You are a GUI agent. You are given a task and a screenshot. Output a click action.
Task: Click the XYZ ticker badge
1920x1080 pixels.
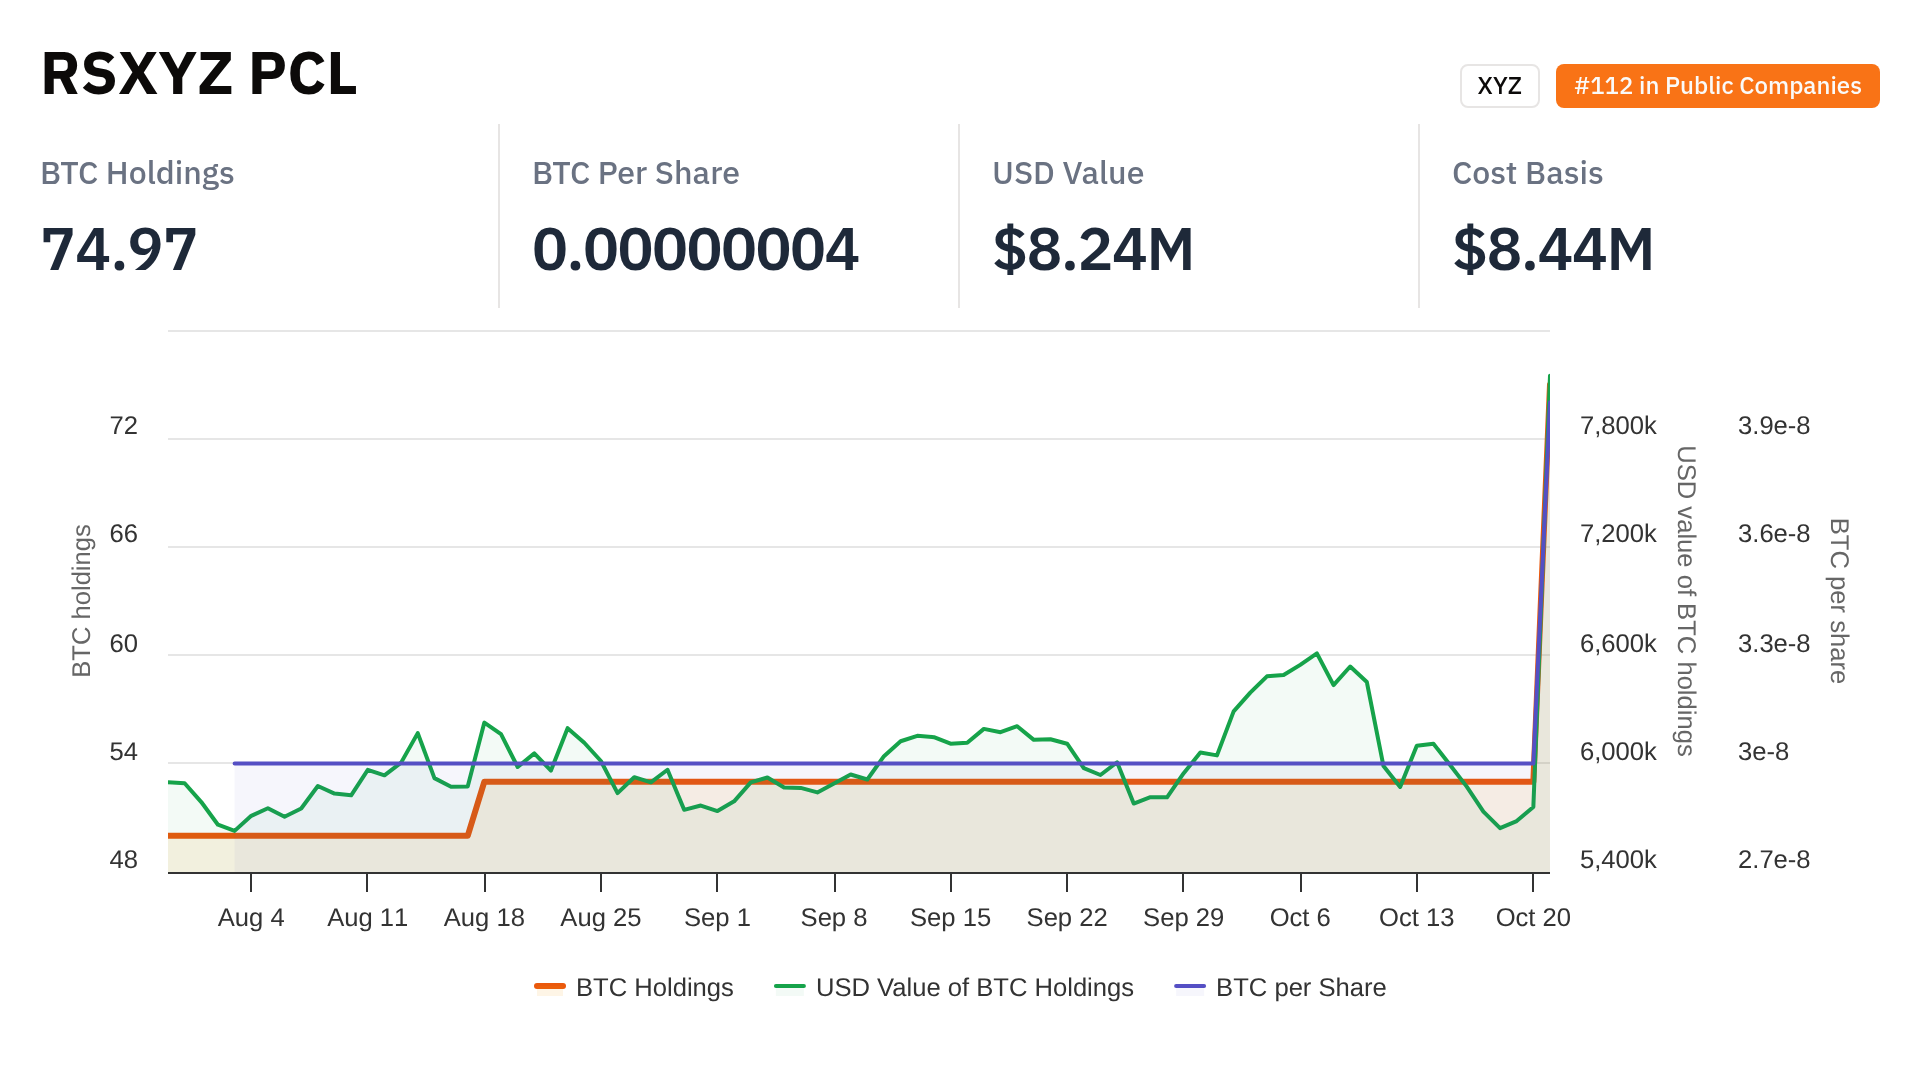[x=1499, y=86]
